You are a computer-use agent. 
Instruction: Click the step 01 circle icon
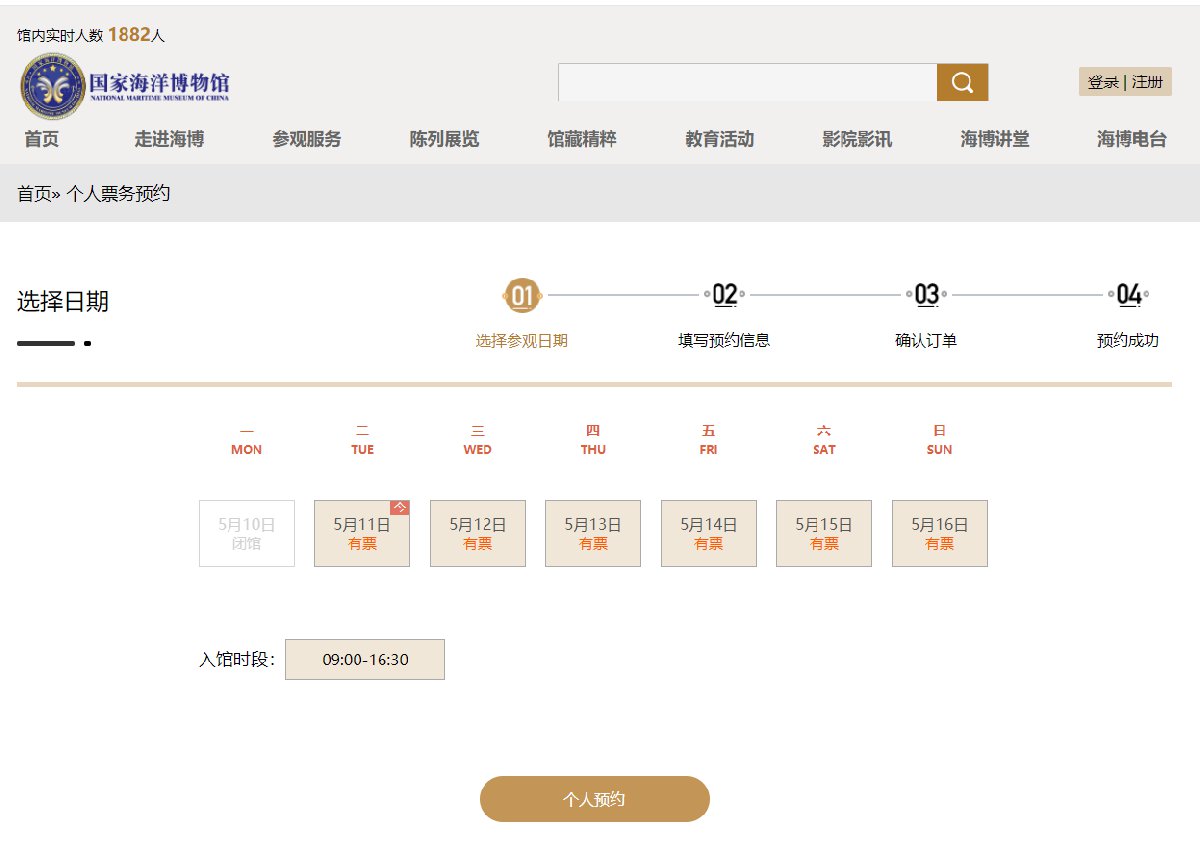(x=522, y=295)
